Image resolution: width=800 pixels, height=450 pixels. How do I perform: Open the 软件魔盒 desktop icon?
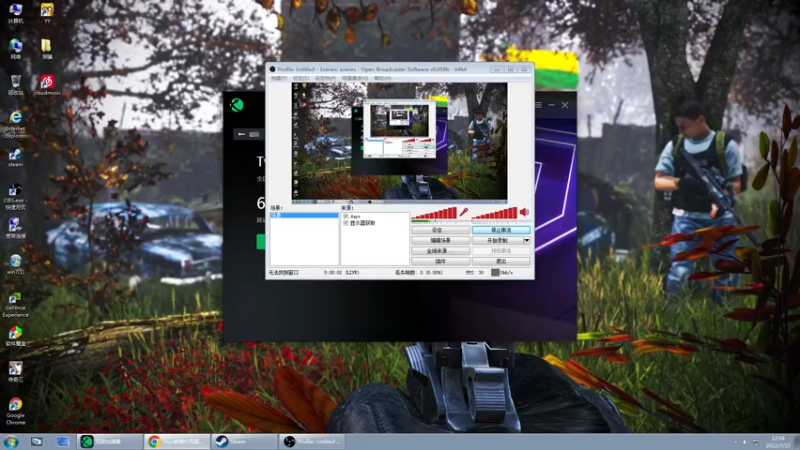(15, 336)
